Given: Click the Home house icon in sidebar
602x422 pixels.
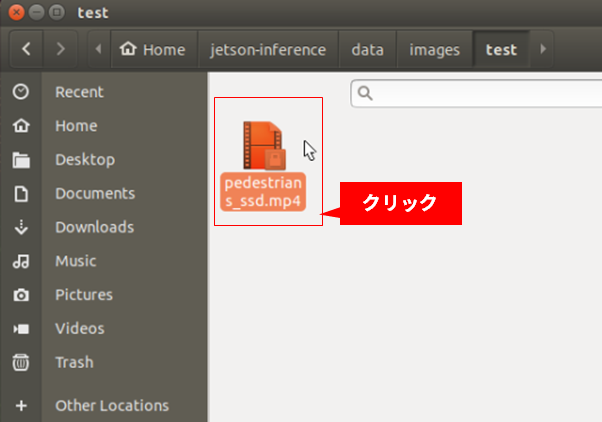Looking at the screenshot, I should coord(21,126).
